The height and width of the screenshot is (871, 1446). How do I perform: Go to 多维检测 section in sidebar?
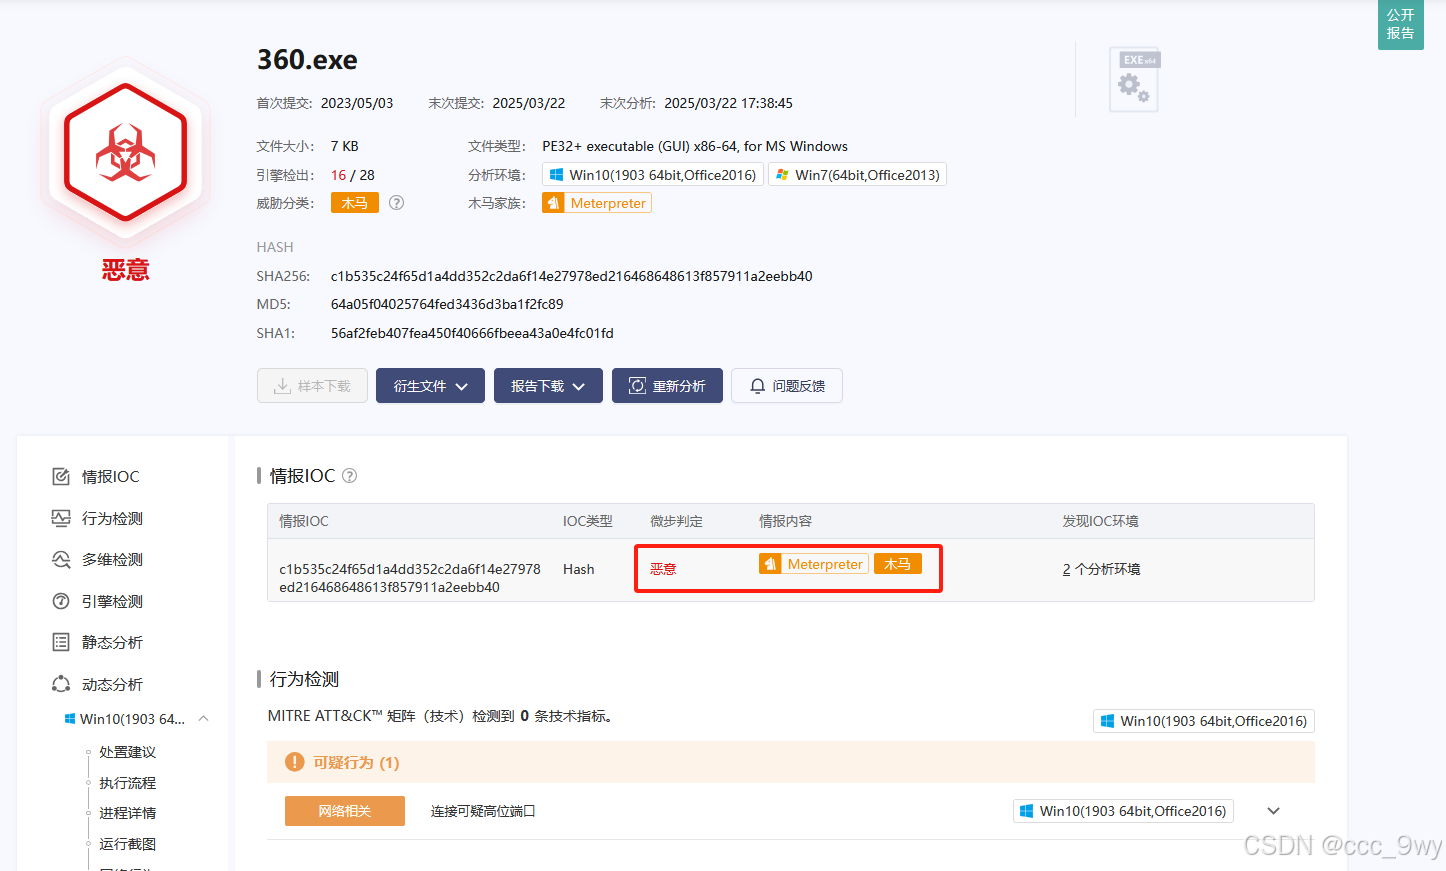(112, 560)
